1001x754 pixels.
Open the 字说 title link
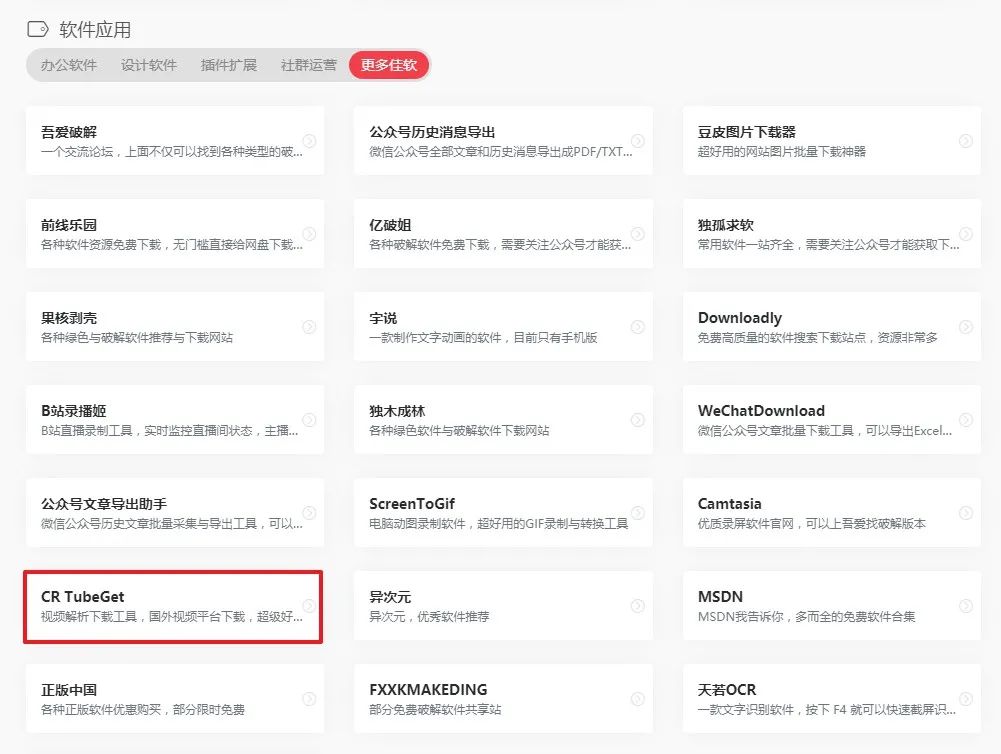click(x=383, y=318)
